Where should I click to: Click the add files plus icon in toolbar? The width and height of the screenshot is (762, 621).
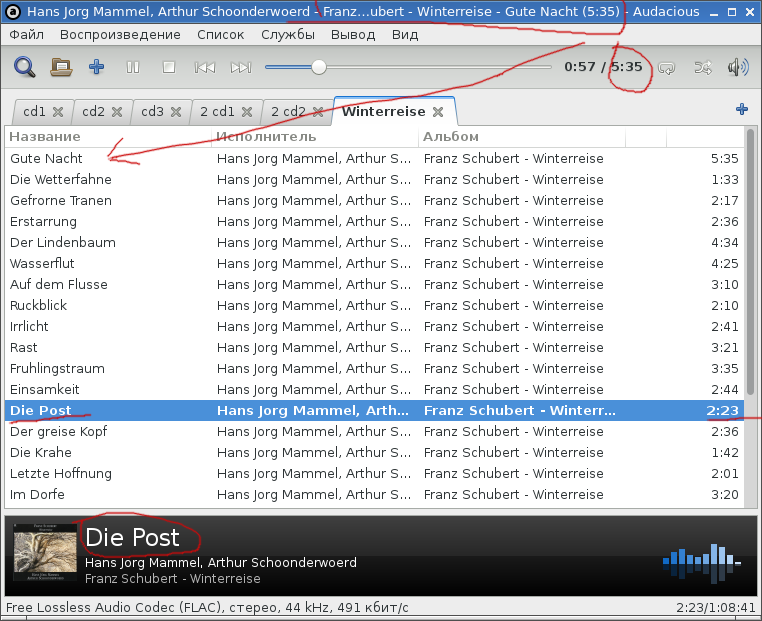click(97, 67)
